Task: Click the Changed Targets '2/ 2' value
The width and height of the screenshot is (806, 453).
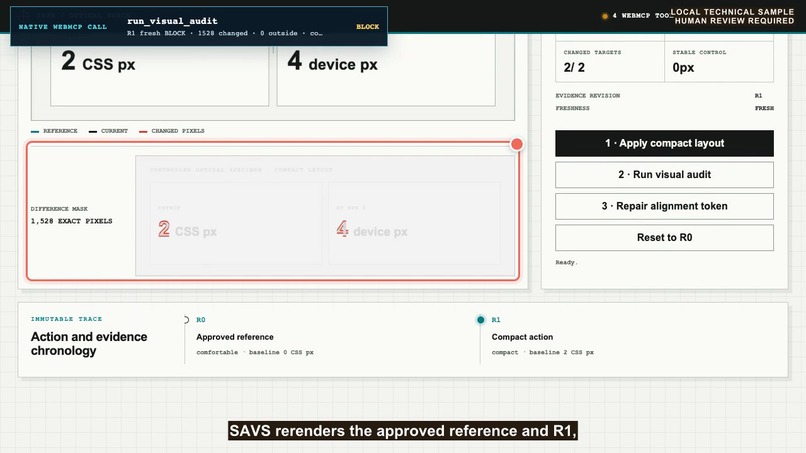Action: (574, 67)
